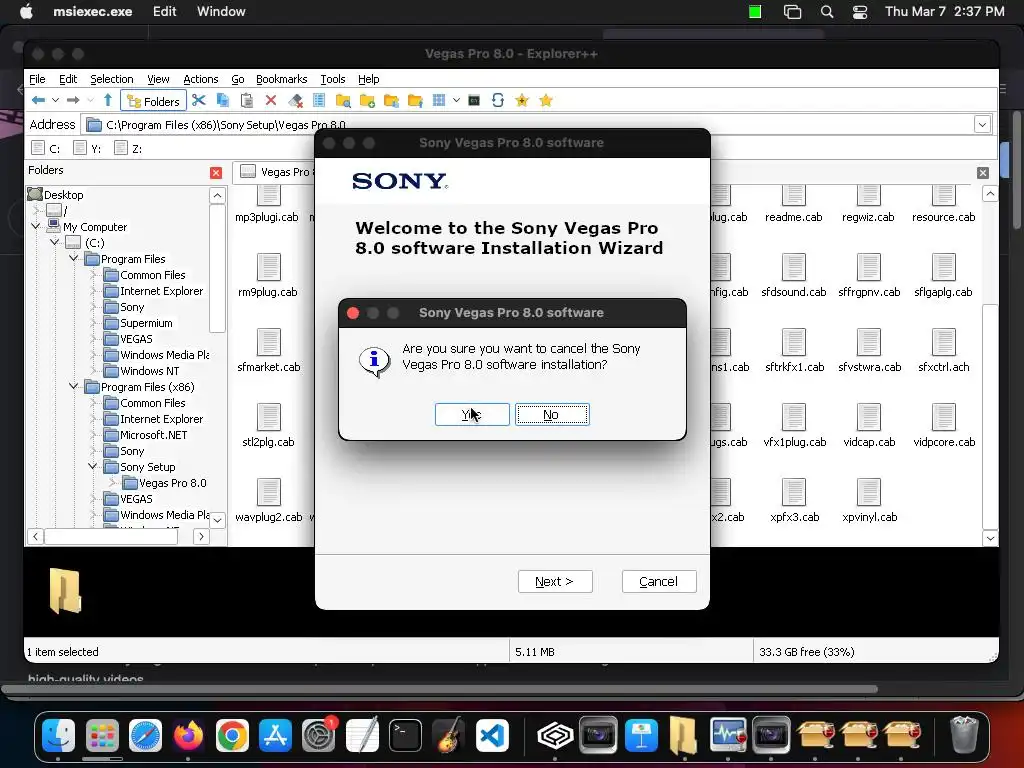The height and width of the screenshot is (768, 1024).
Task: Click Cancel in the installation wizard
Action: click(659, 582)
